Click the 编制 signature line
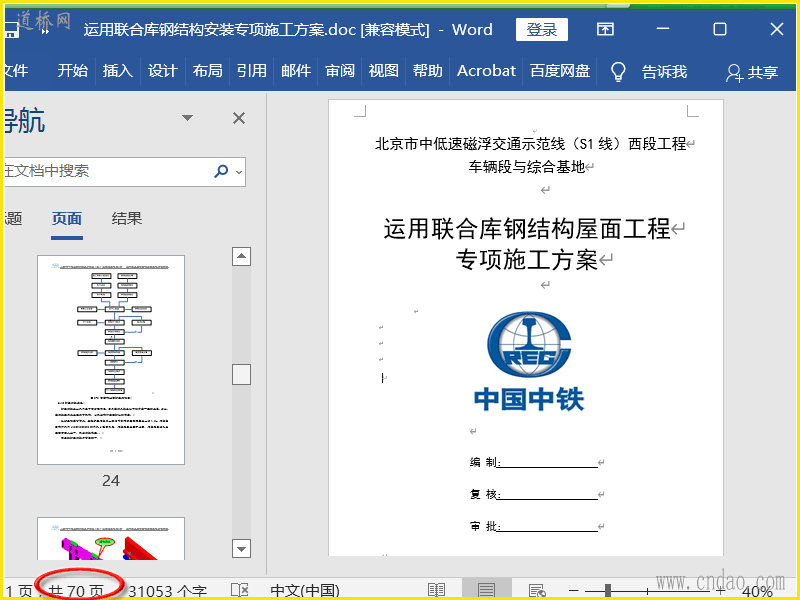 click(x=533, y=462)
